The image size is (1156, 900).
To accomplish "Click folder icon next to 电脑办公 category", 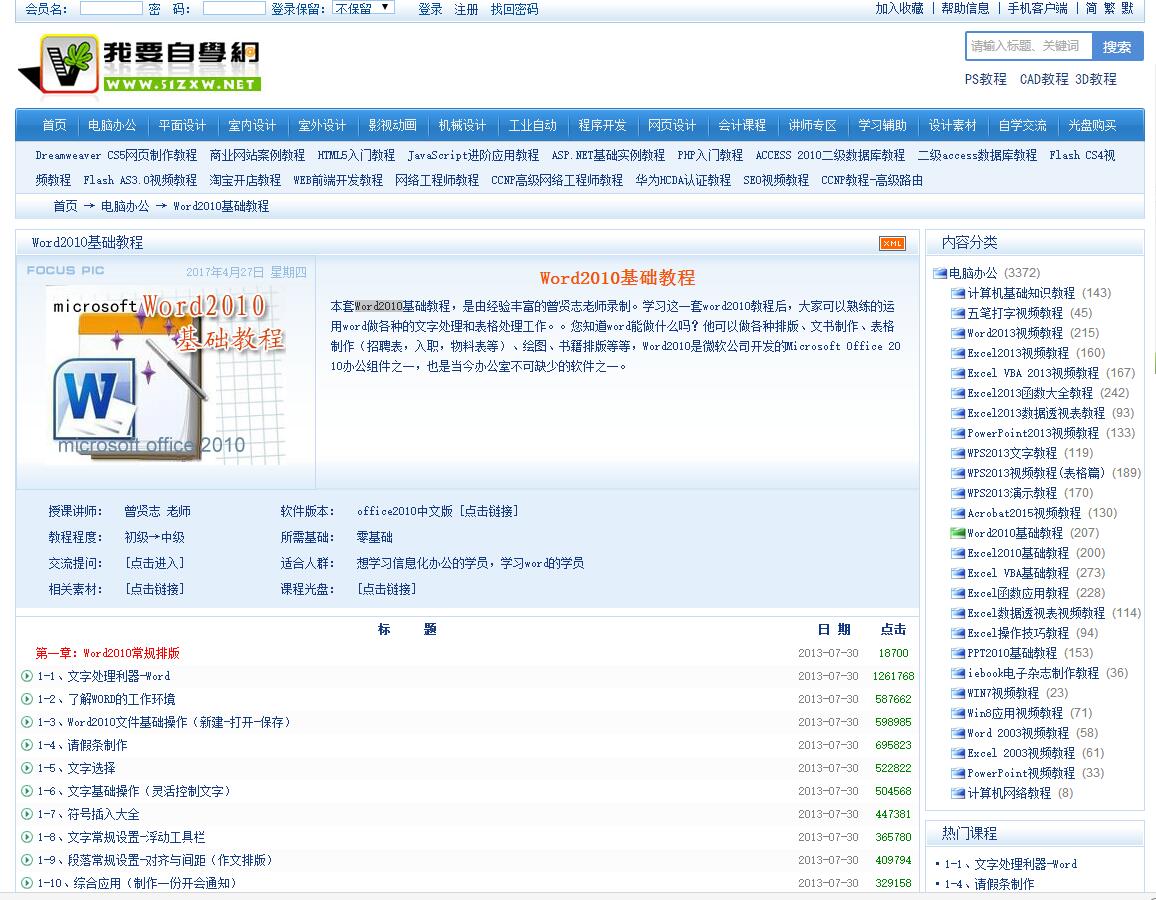I will coord(940,273).
